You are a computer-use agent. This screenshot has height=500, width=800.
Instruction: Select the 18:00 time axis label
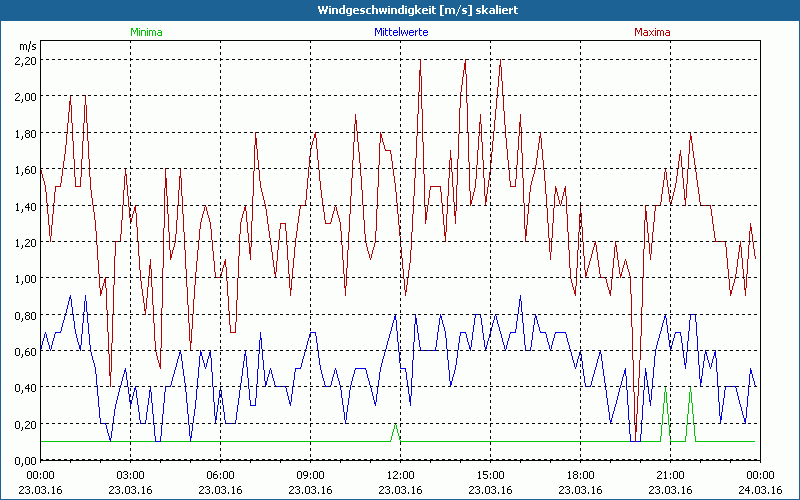tap(580, 475)
